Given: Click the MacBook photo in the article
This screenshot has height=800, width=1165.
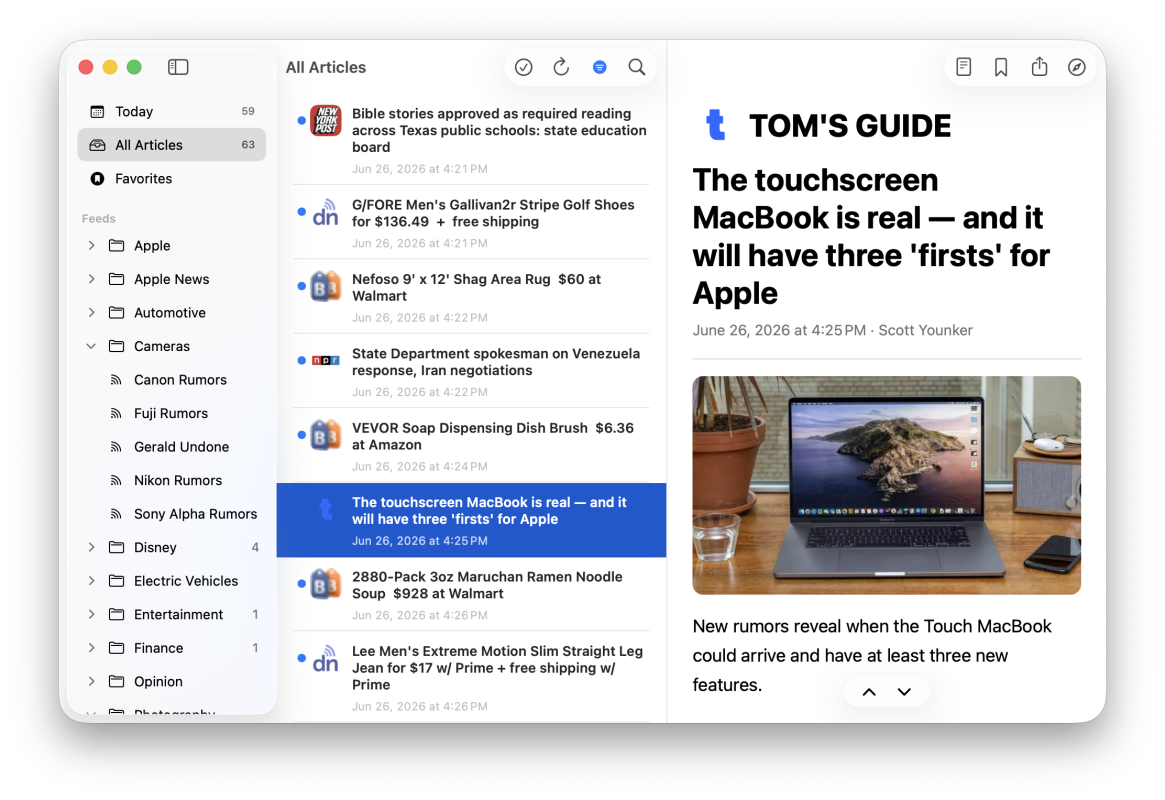Looking at the screenshot, I should coord(886,485).
